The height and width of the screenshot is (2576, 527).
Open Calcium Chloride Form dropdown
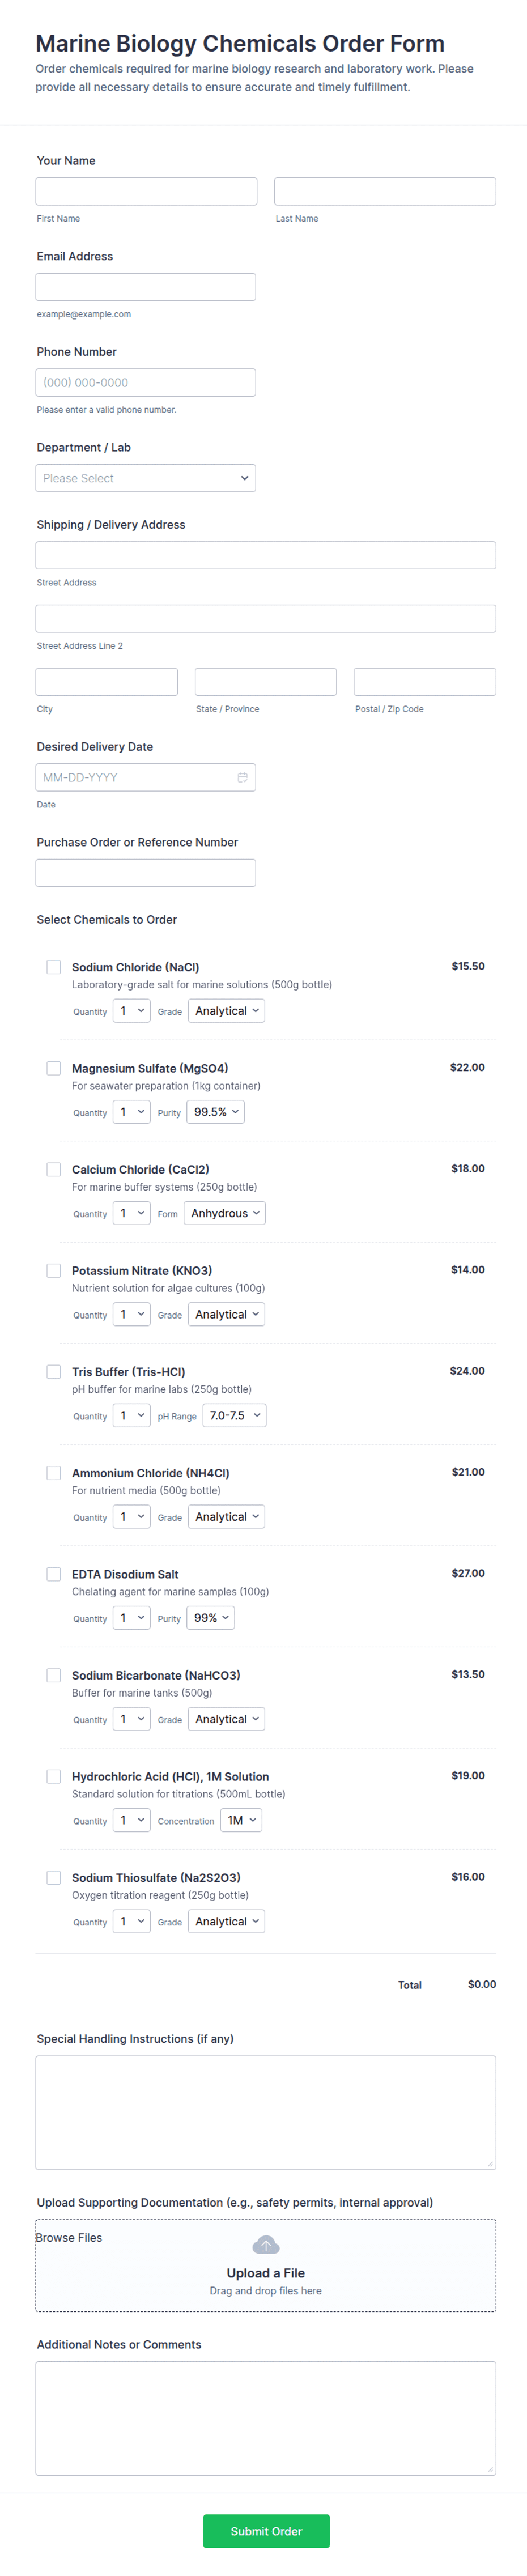(225, 1213)
